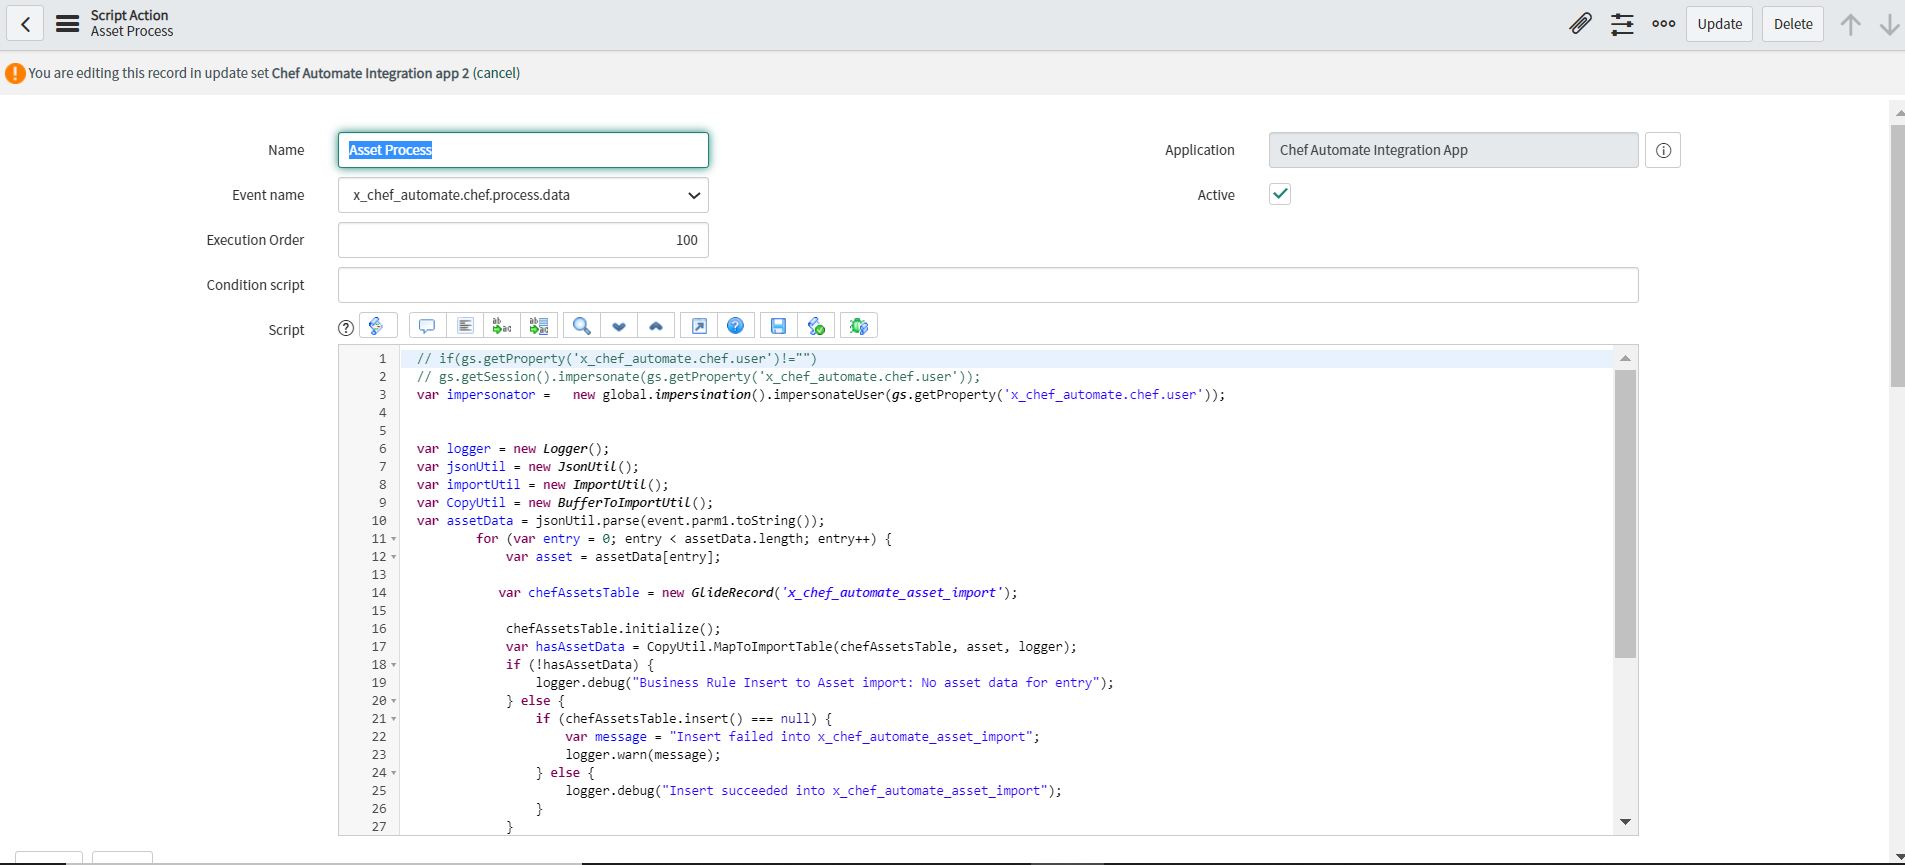Click in the Condition script field

(x=987, y=285)
